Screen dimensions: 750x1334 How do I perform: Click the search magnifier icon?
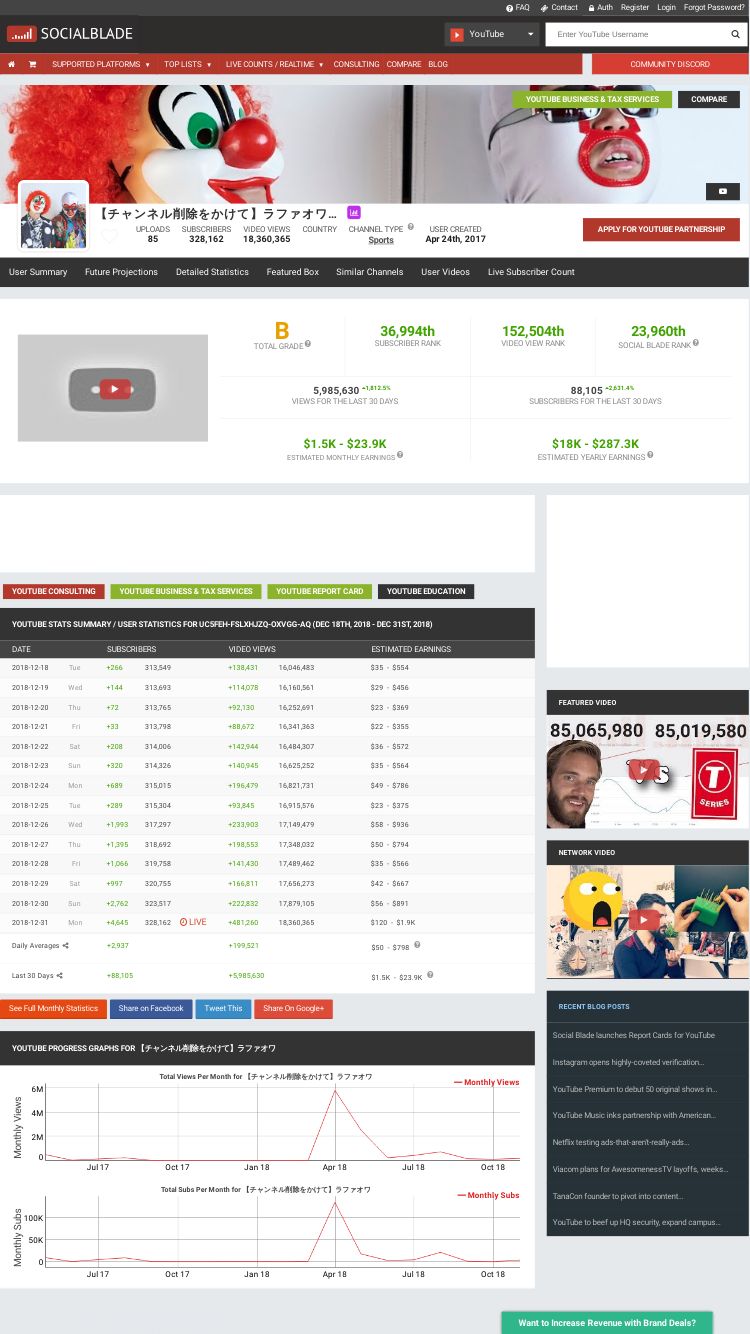click(736, 34)
